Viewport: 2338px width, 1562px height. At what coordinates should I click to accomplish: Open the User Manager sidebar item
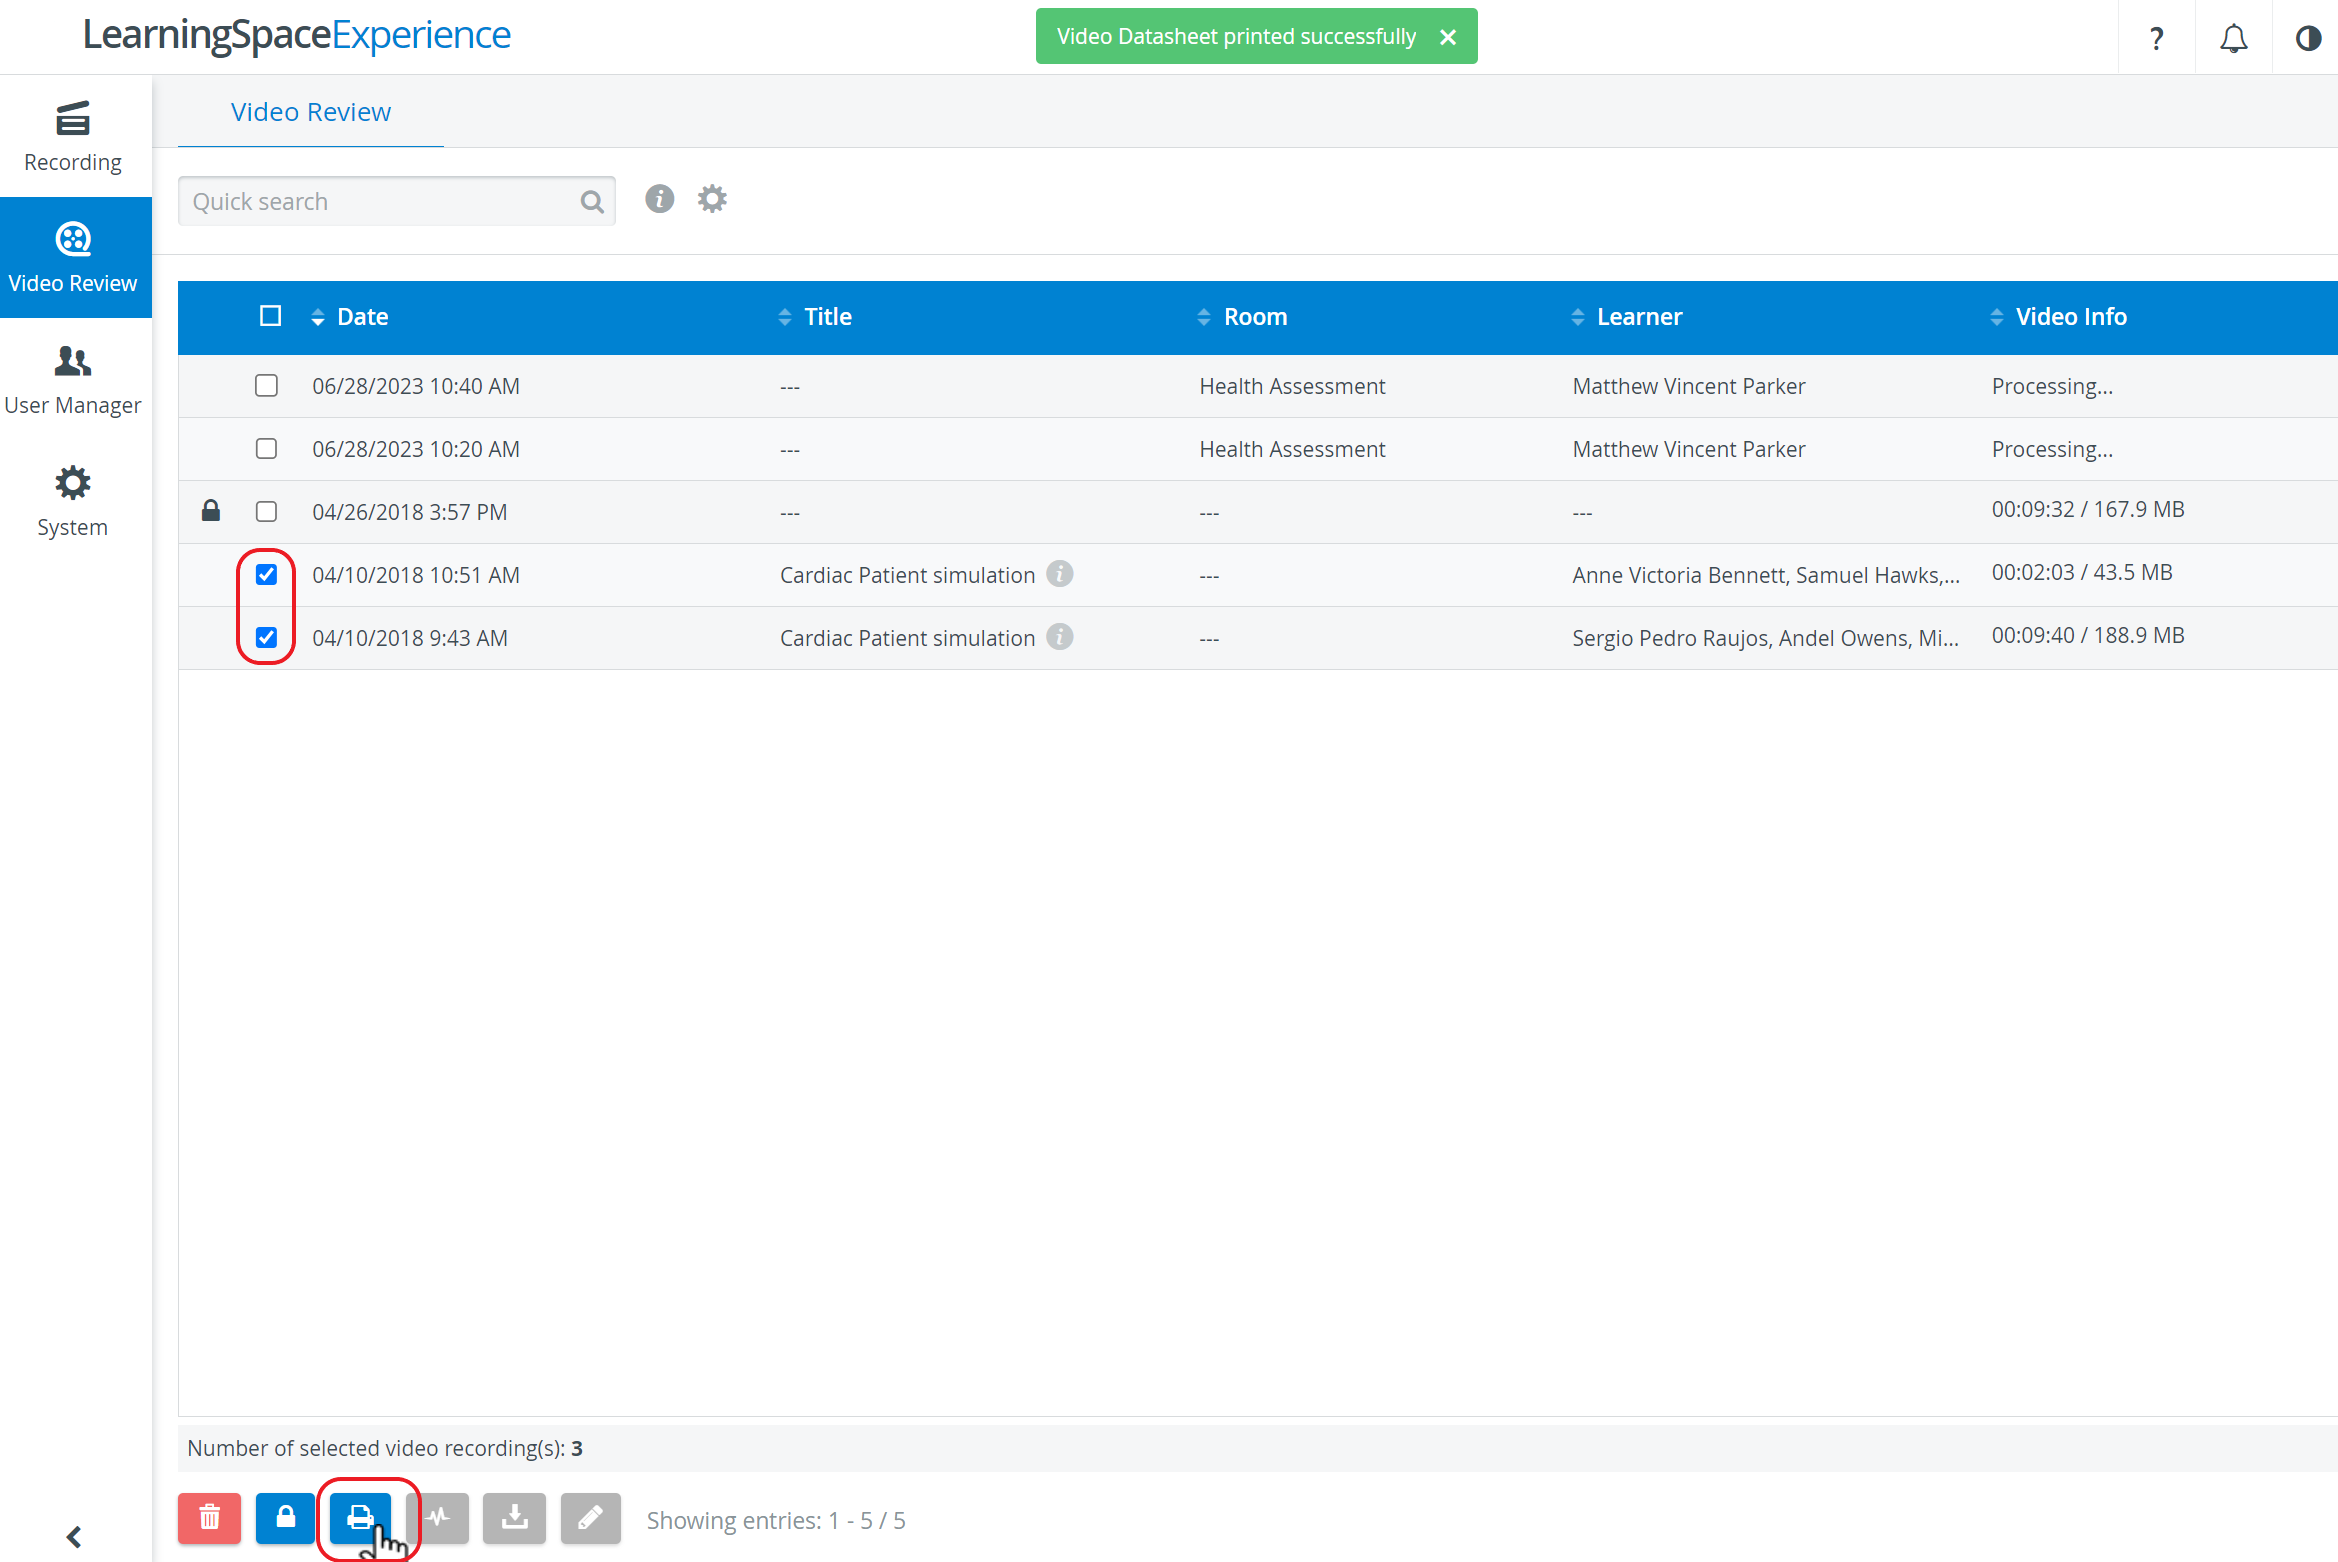click(73, 380)
